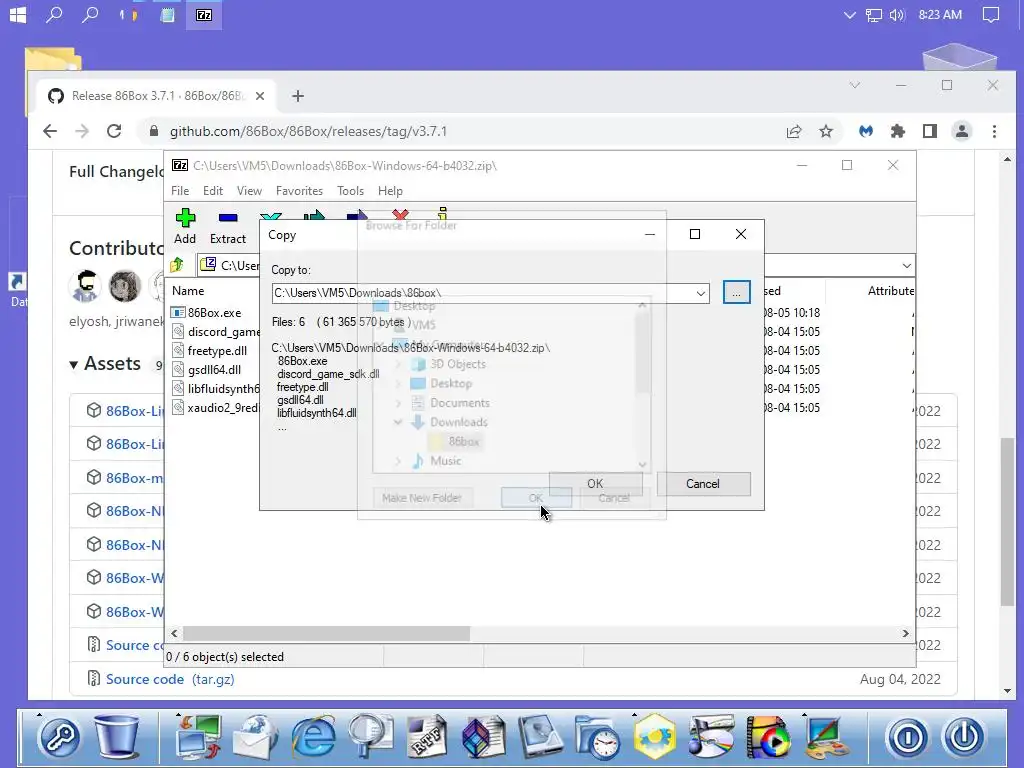Open the hexagon gear dock icon
The width and height of the screenshot is (1024, 768).
click(654, 736)
